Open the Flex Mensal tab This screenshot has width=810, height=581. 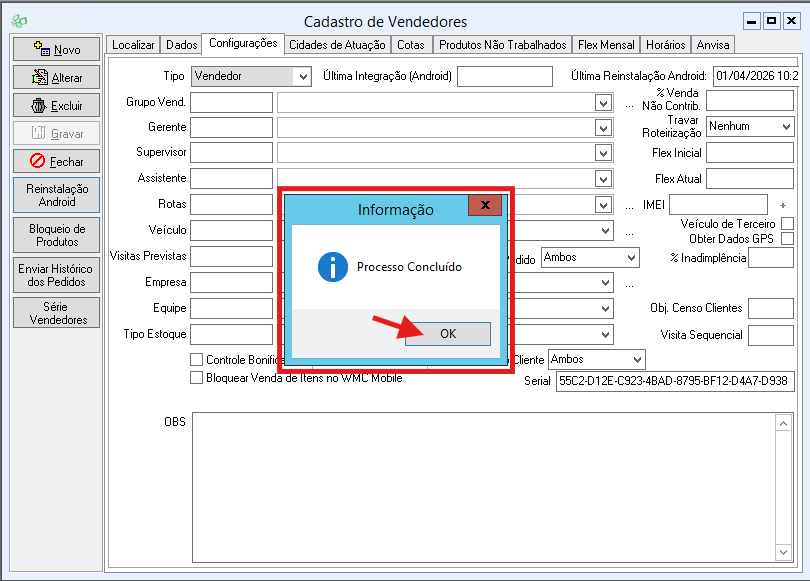point(606,45)
